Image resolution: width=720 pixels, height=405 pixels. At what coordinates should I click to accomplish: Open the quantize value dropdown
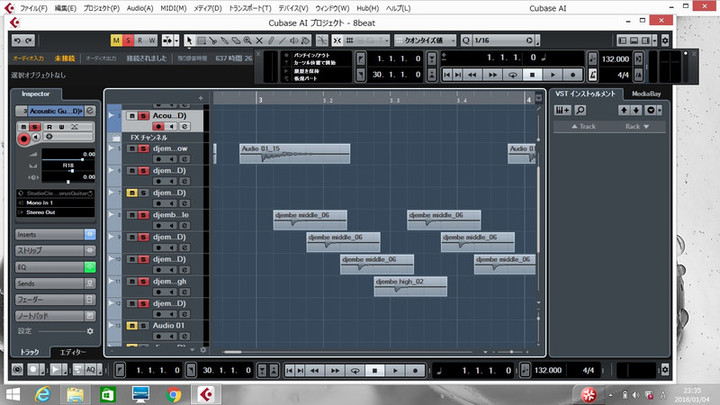425,40
